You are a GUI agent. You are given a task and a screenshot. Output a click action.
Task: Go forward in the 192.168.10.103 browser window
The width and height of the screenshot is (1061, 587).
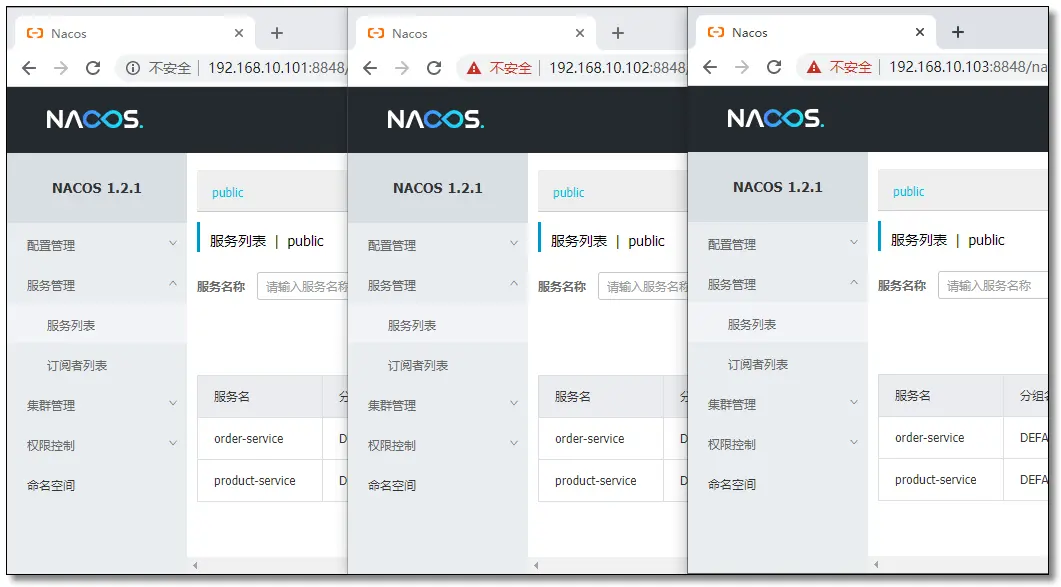click(x=742, y=66)
